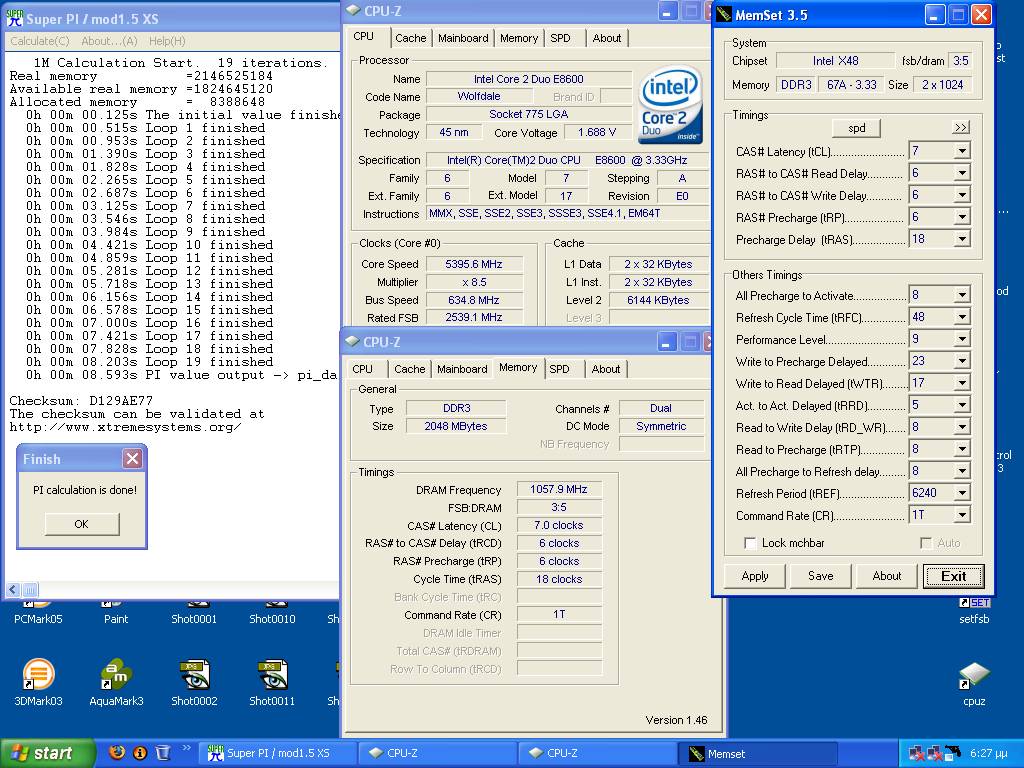Click Save in MemSet
The height and width of the screenshot is (768, 1024).
point(820,576)
